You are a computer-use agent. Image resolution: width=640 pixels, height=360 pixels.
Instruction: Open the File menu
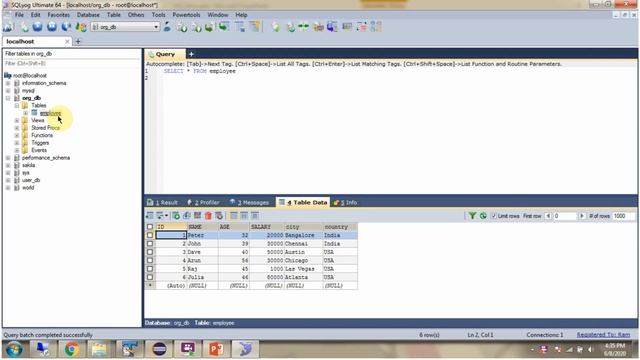click(x=19, y=15)
